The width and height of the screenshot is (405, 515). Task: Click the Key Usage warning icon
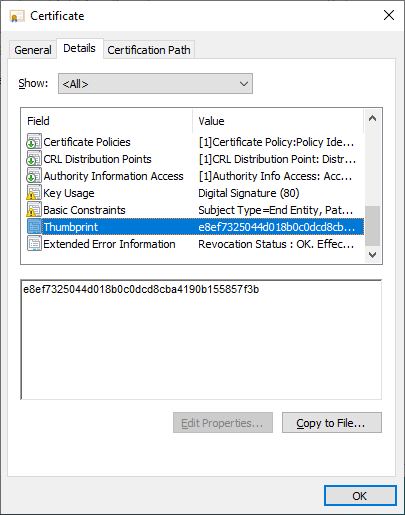pyautogui.click(x=34, y=193)
